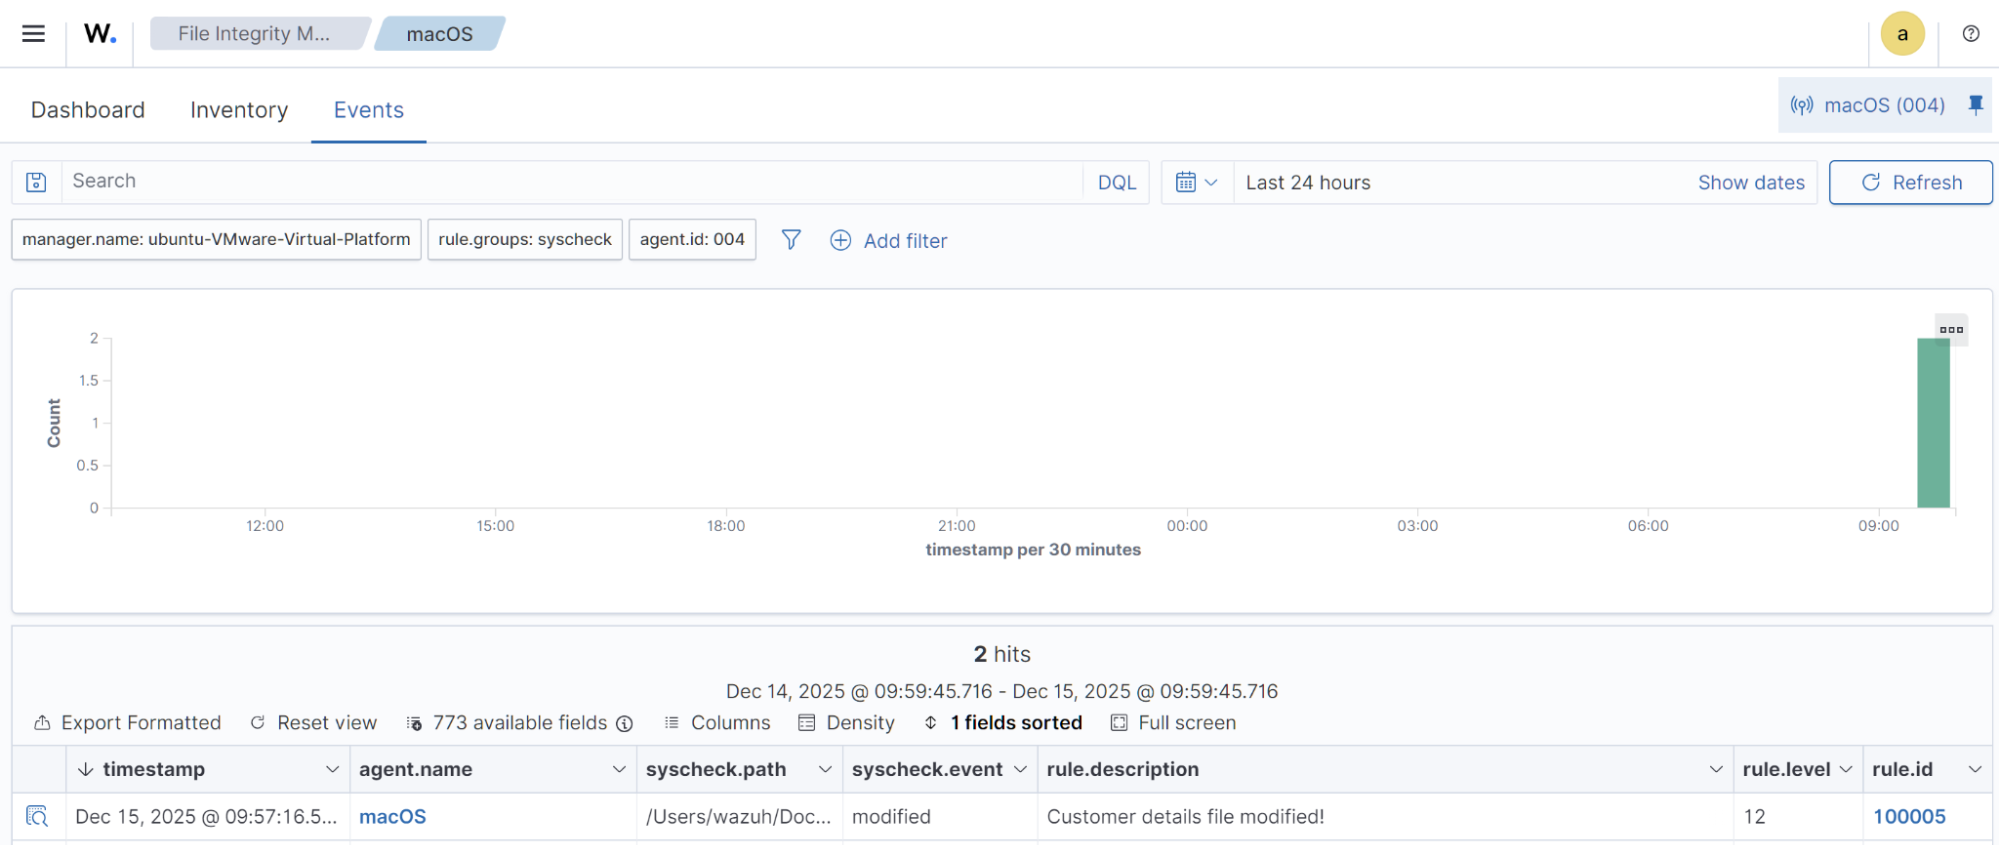Toggle DQL query language switch
The height and width of the screenshot is (846, 1999).
click(1116, 183)
